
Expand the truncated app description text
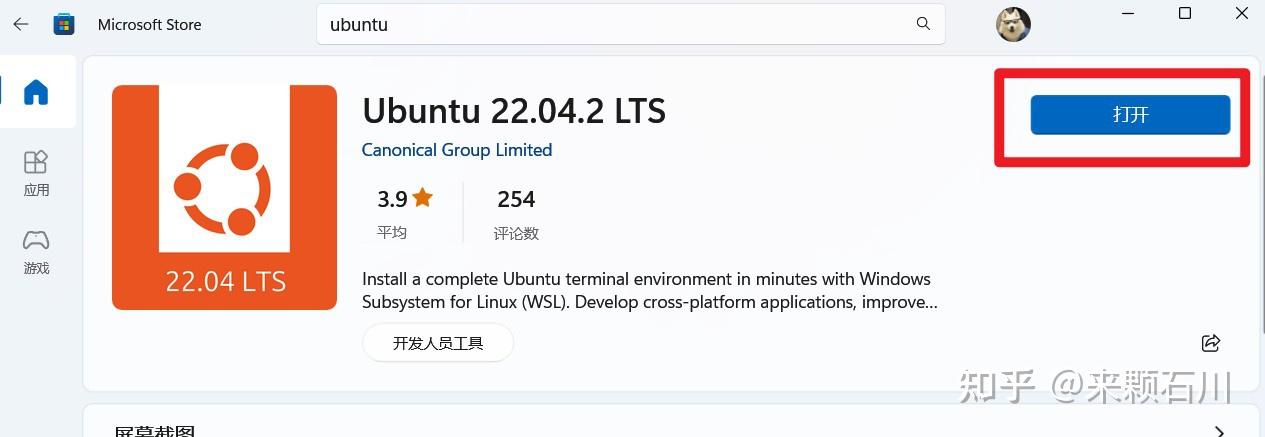[650, 290]
